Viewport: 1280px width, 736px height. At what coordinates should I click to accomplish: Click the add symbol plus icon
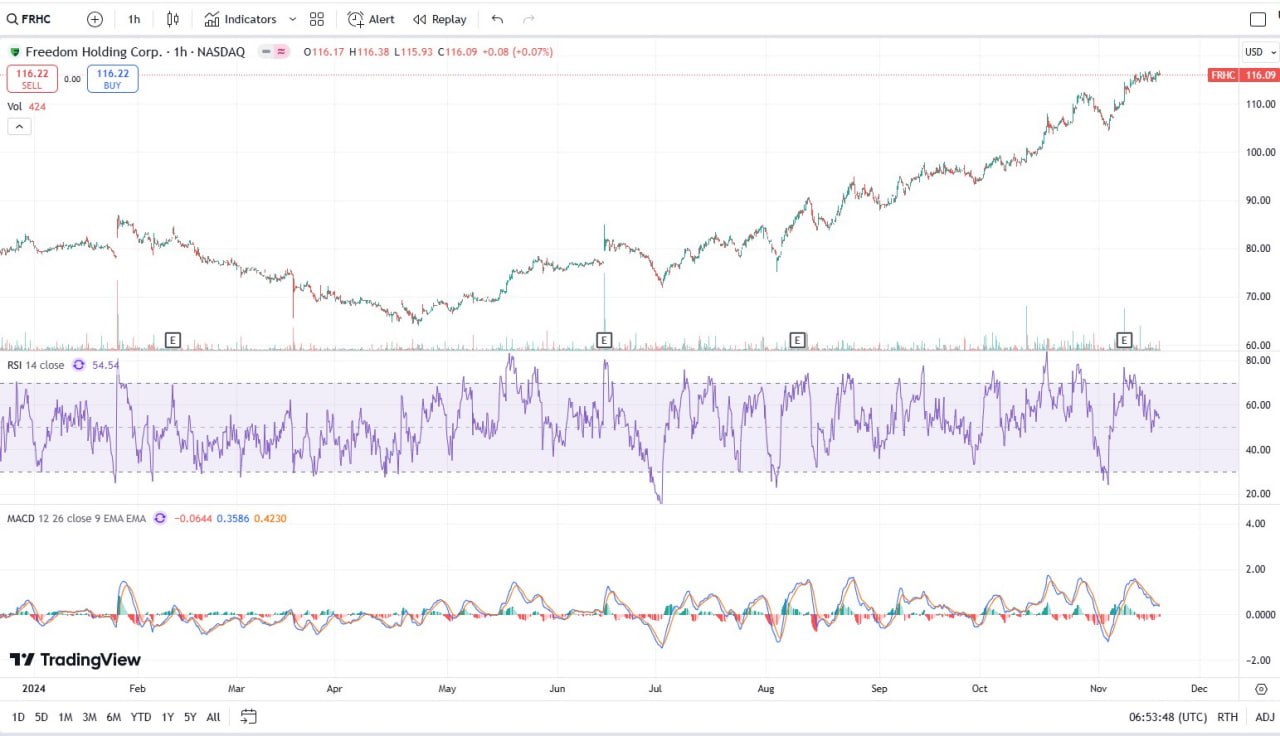[x=95, y=19]
